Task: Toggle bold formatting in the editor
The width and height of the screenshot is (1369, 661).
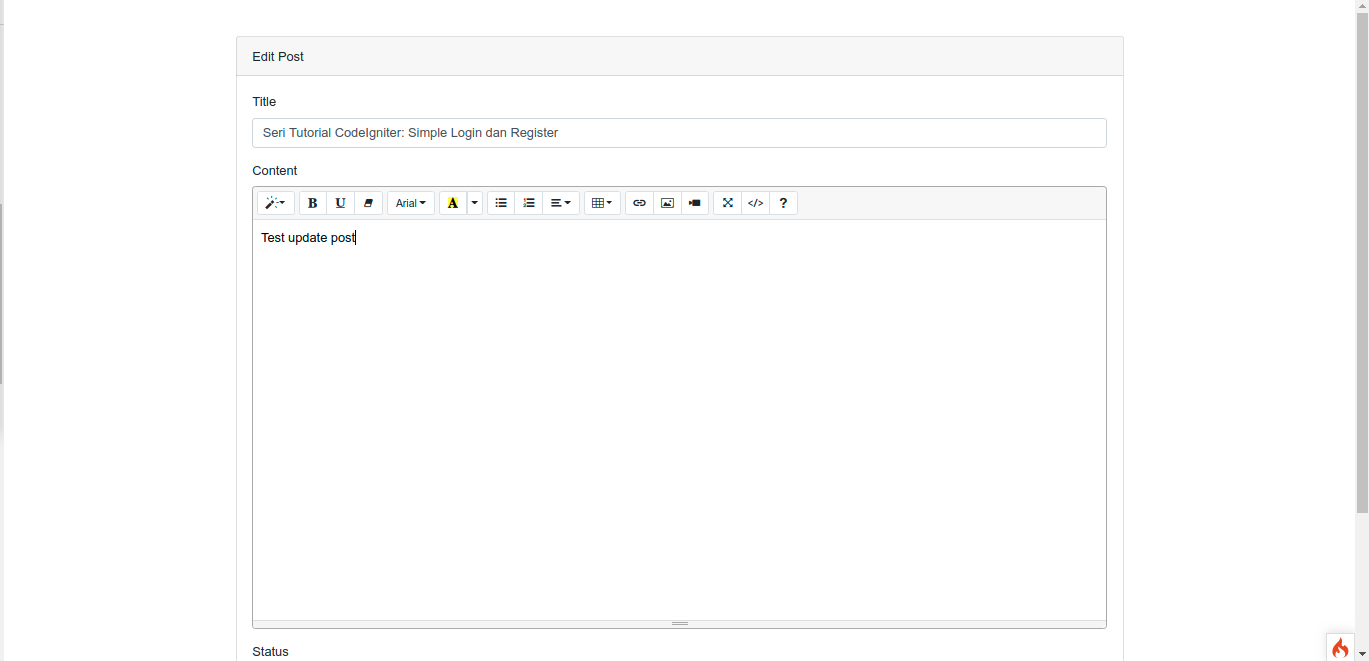Action: click(x=312, y=203)
